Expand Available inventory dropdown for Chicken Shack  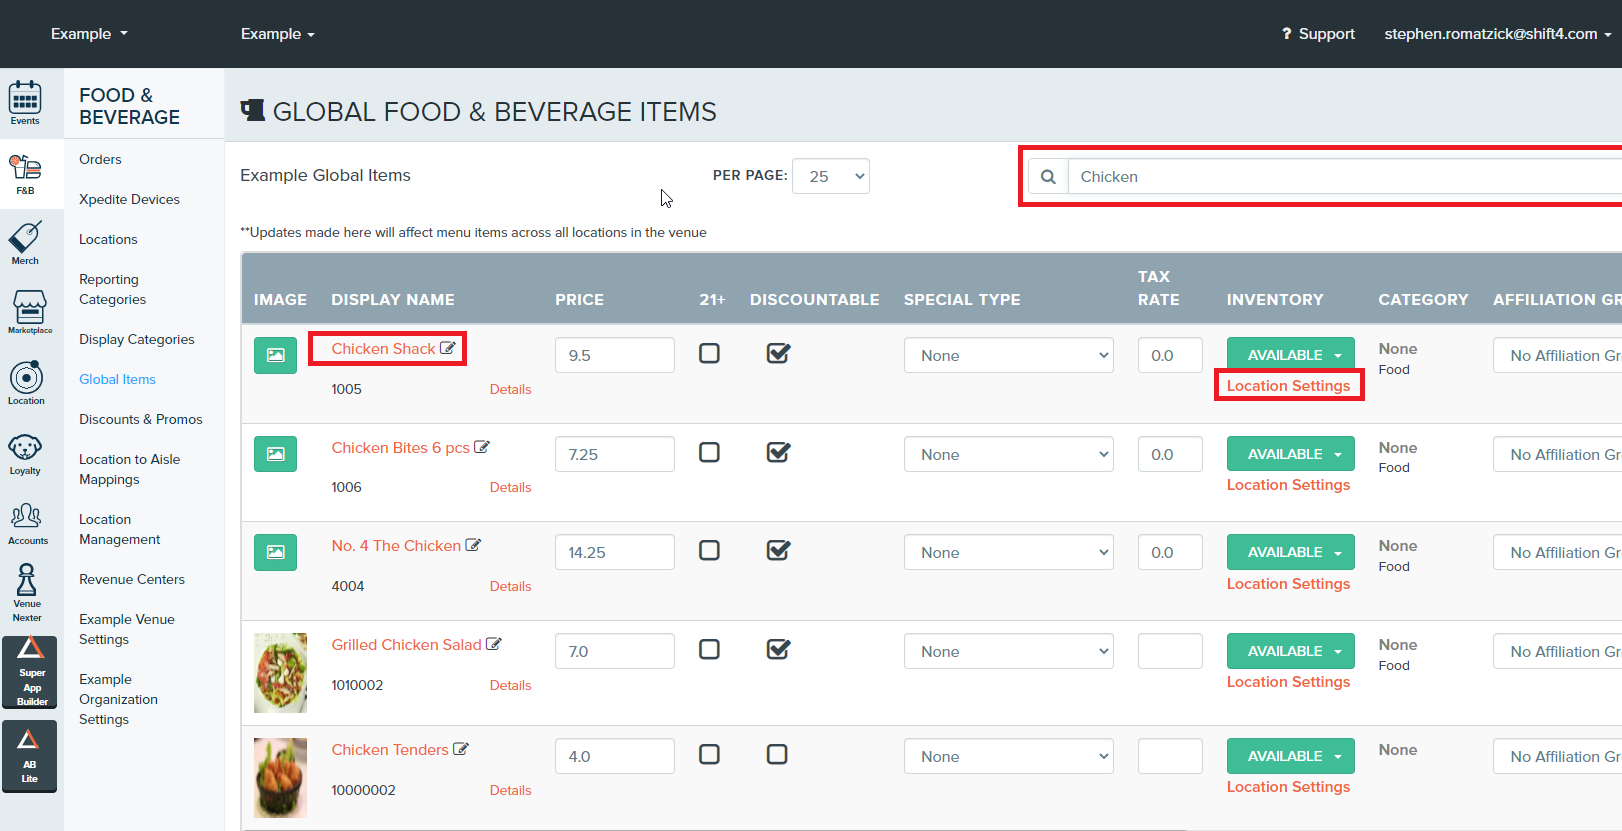pyautogui.click(x=1291, y=355)
